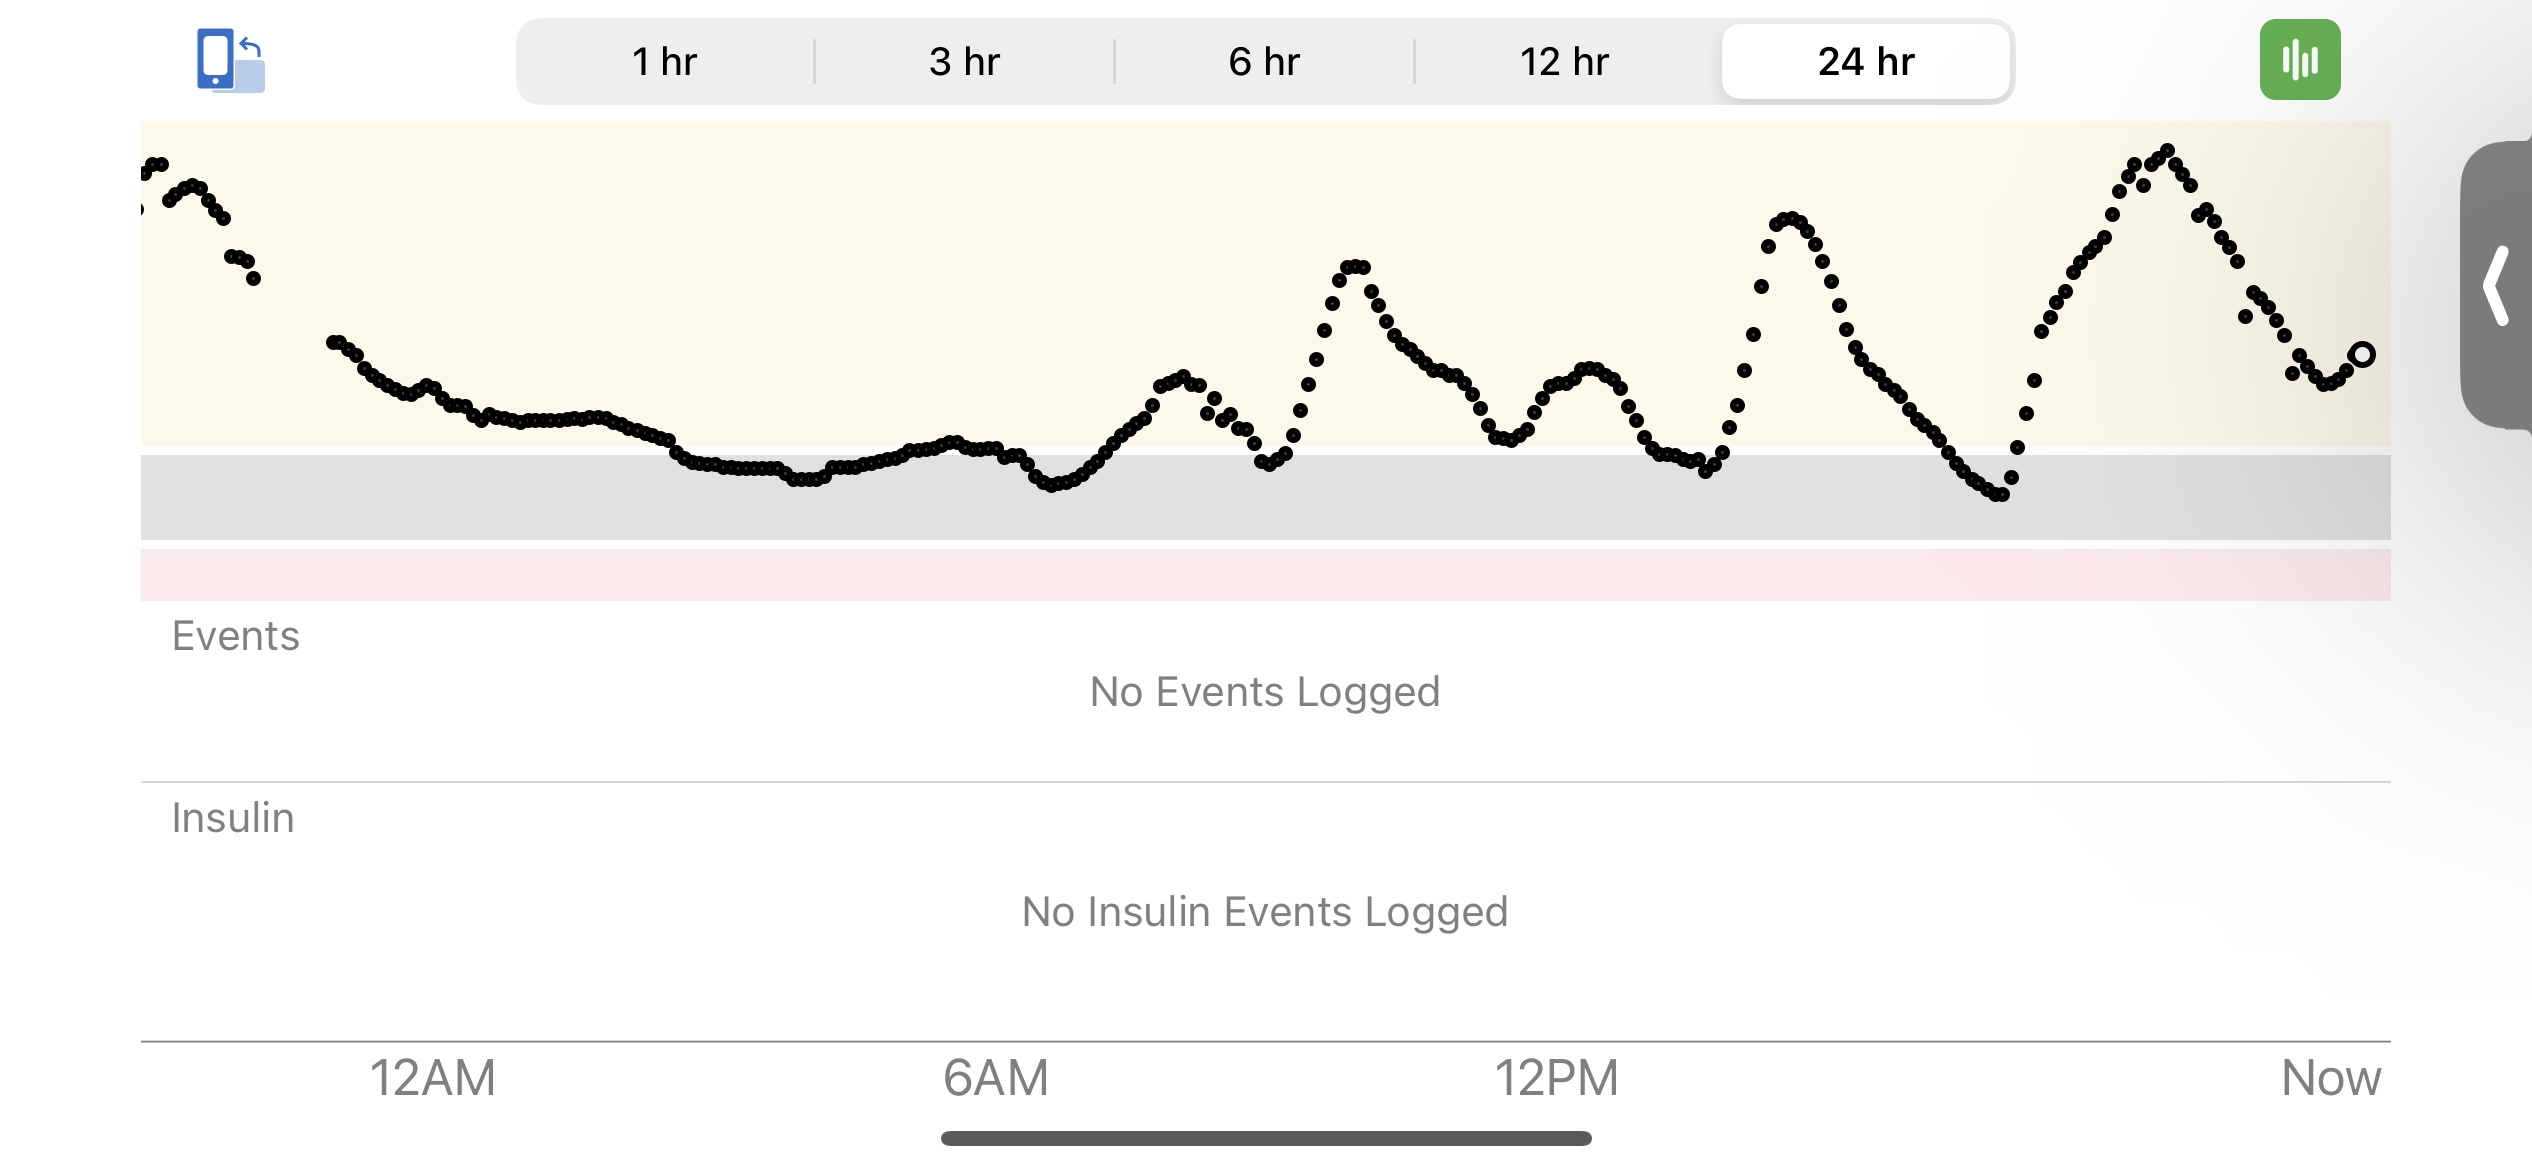Switch to the 3 hr view

point(965,62)
